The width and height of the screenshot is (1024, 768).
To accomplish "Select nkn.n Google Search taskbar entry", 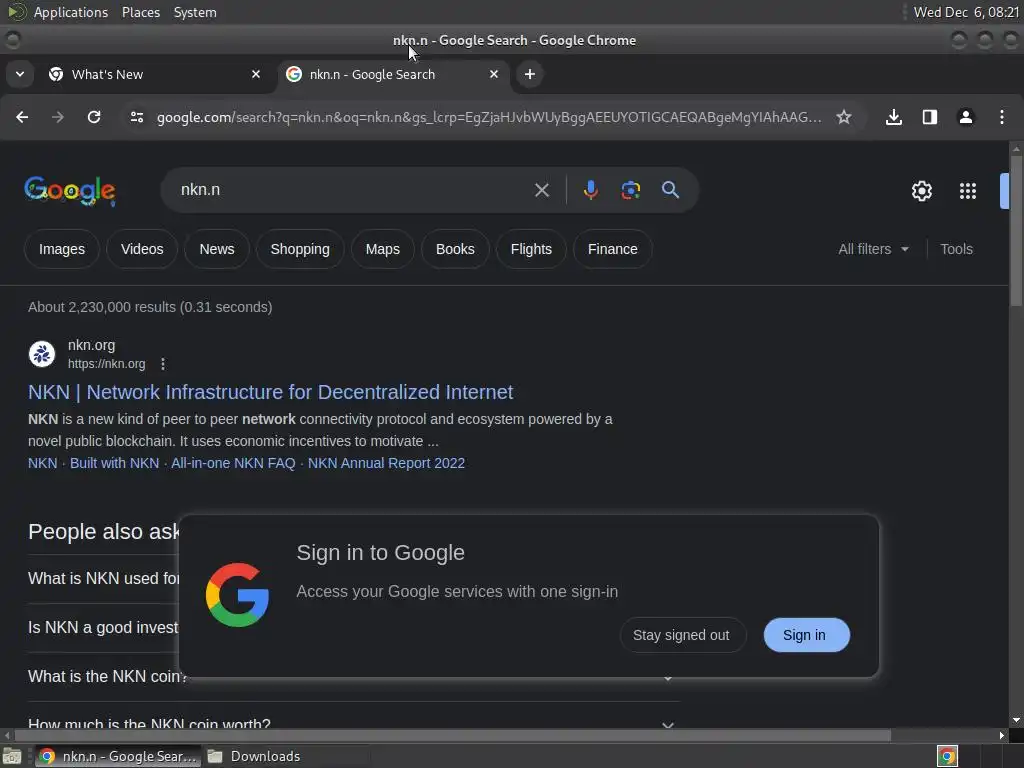I will [x=118, y=756].
